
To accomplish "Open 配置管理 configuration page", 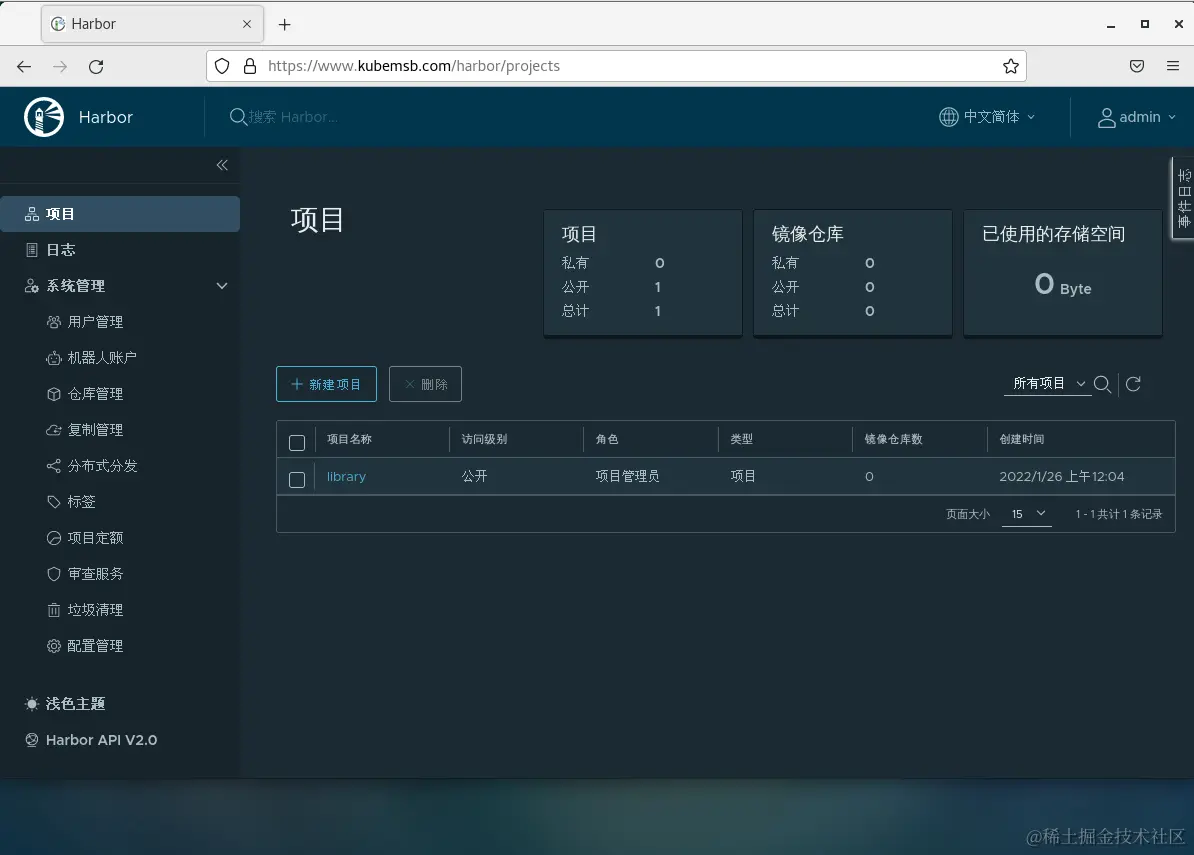I will (95, 646).
